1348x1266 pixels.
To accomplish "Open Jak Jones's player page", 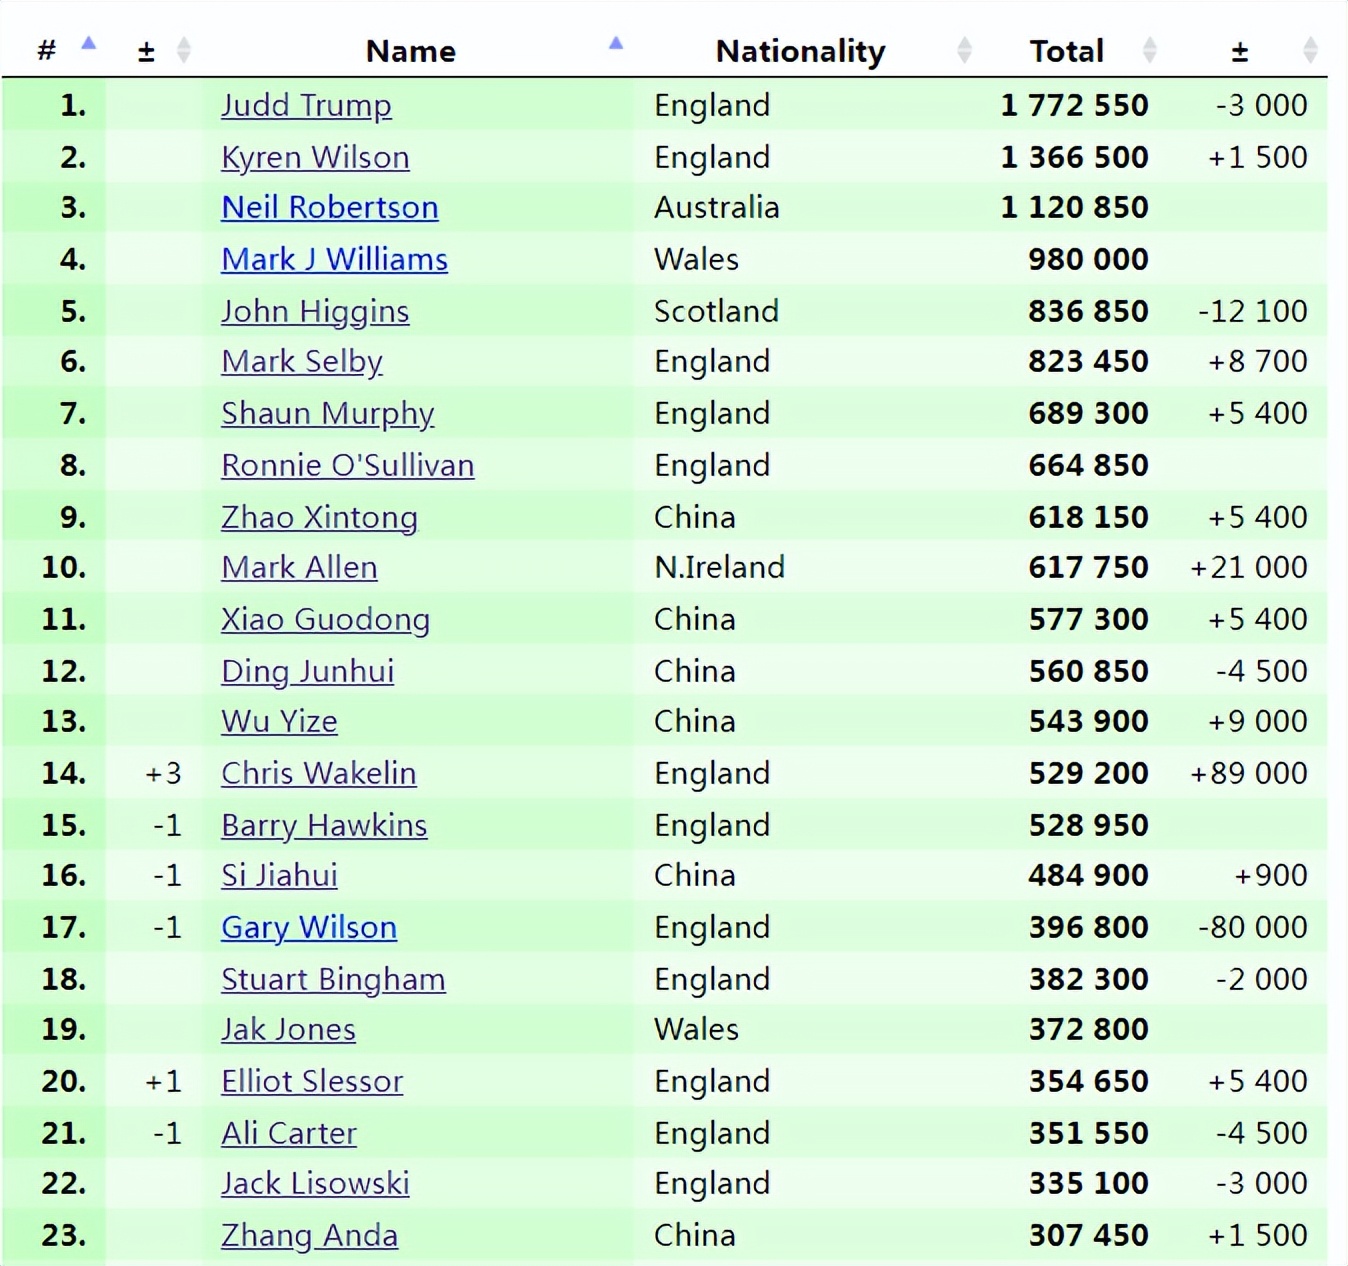I will tap(288, 1029).
